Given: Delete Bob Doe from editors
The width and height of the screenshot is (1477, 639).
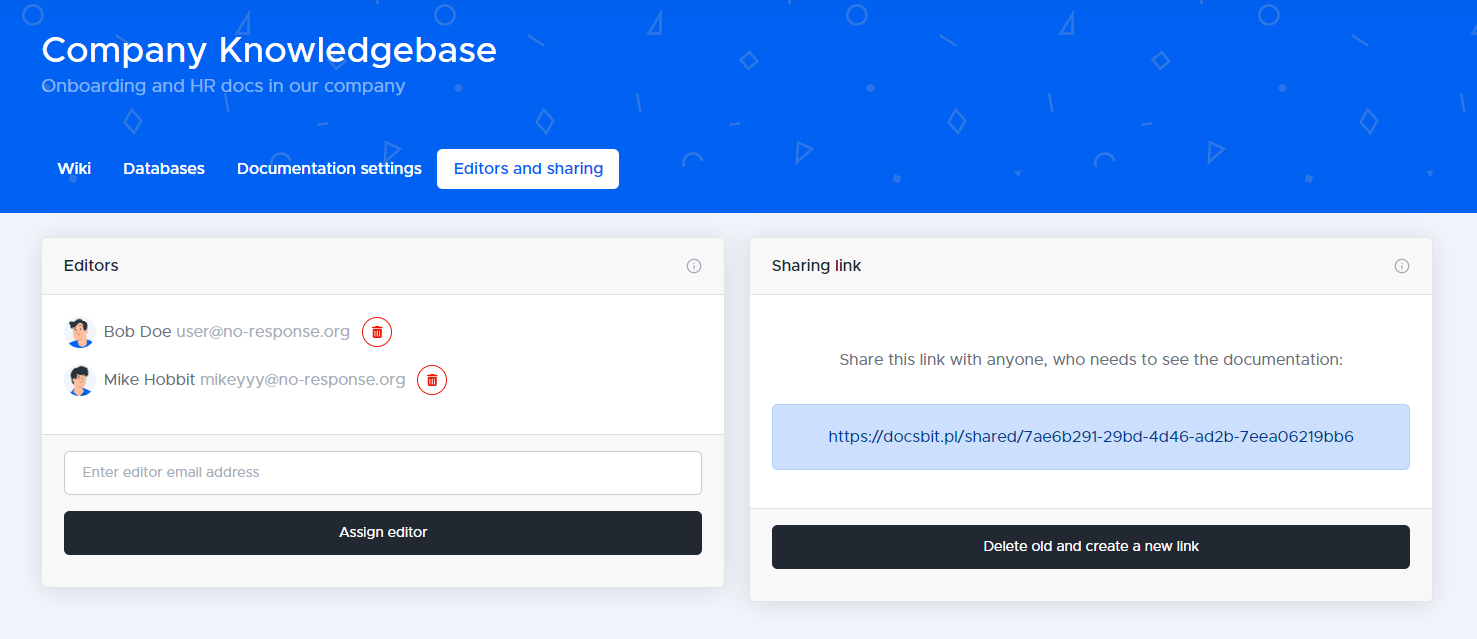Looking at the screenshot, I should (x=377, y=332).
